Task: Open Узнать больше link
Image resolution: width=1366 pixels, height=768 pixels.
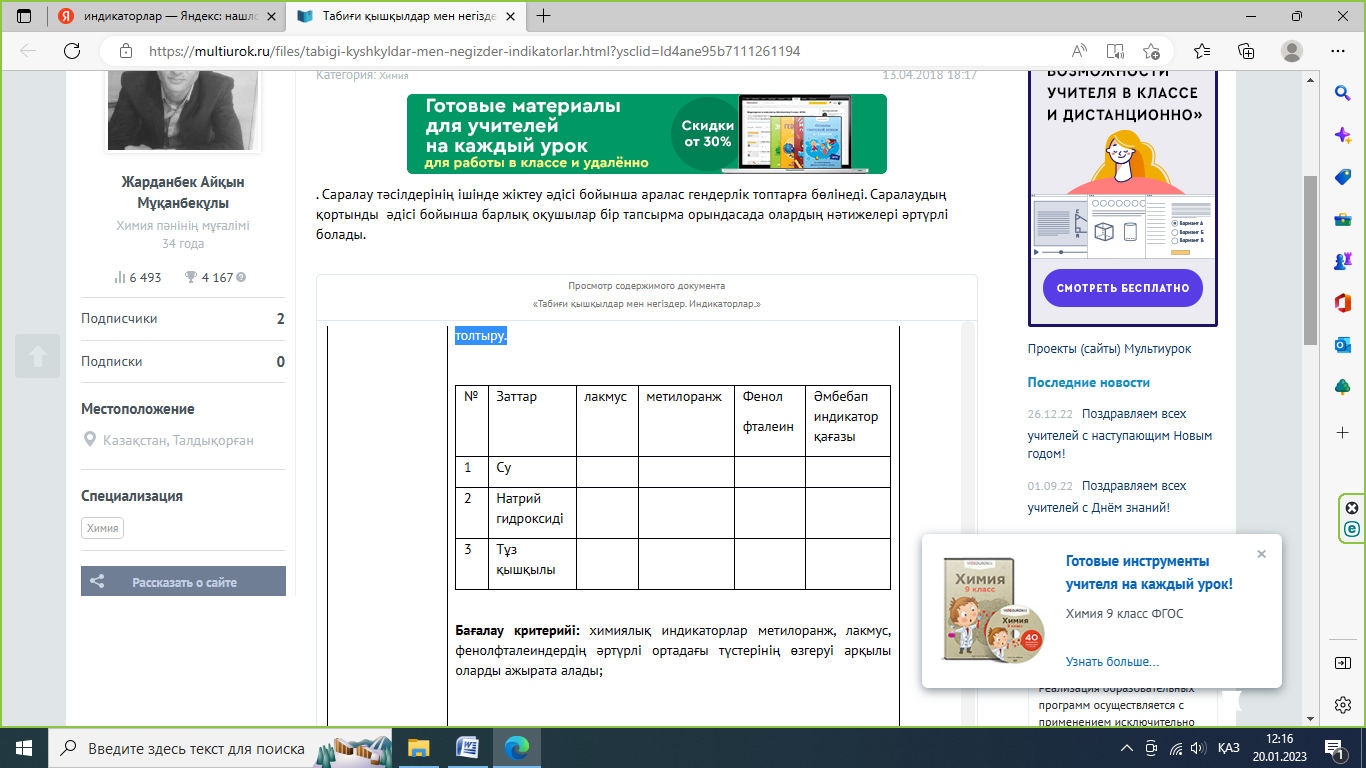Action: [1112, 662]
